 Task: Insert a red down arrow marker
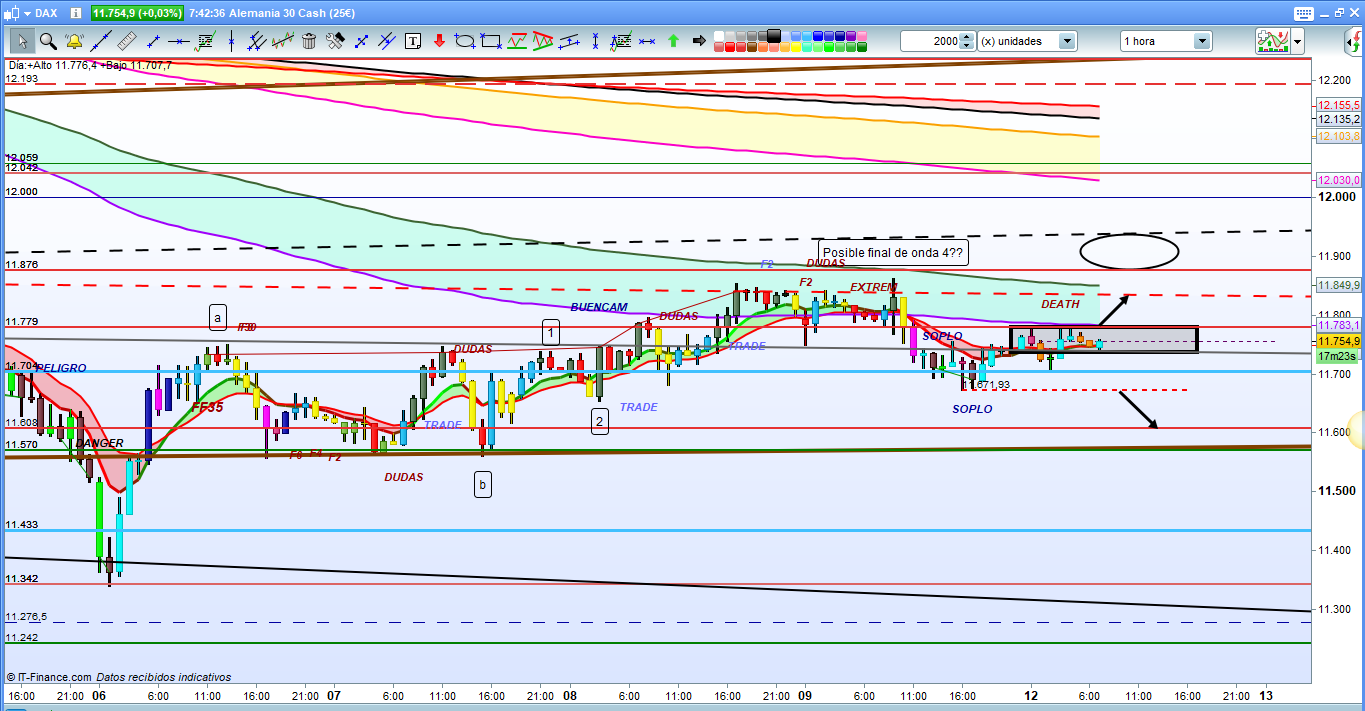tap(439, 41)
